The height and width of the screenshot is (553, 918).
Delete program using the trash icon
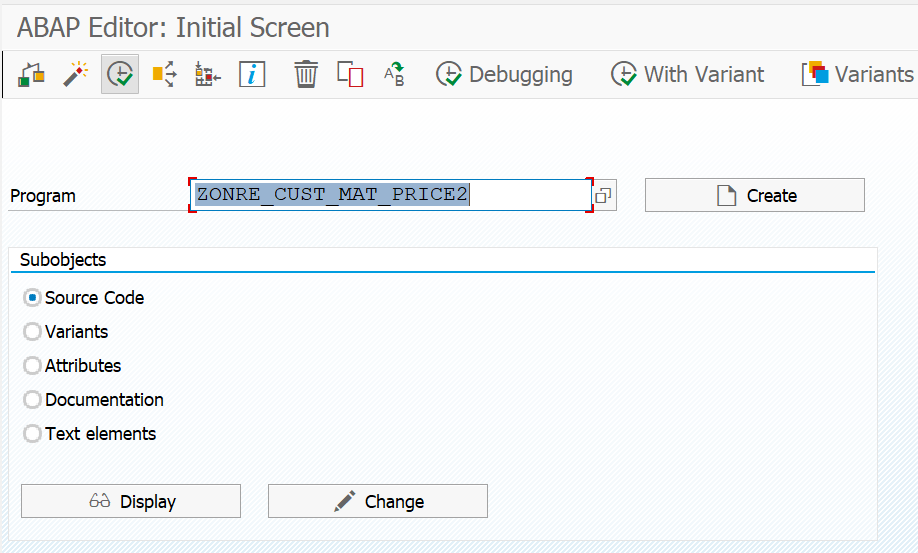click(306, 75)
